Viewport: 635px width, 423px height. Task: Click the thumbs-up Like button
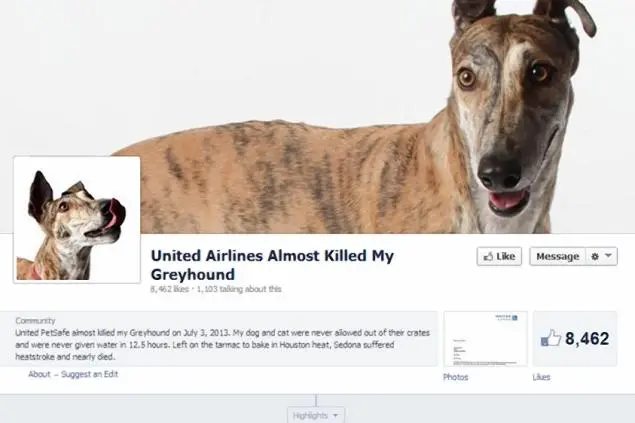pos(499,257)
